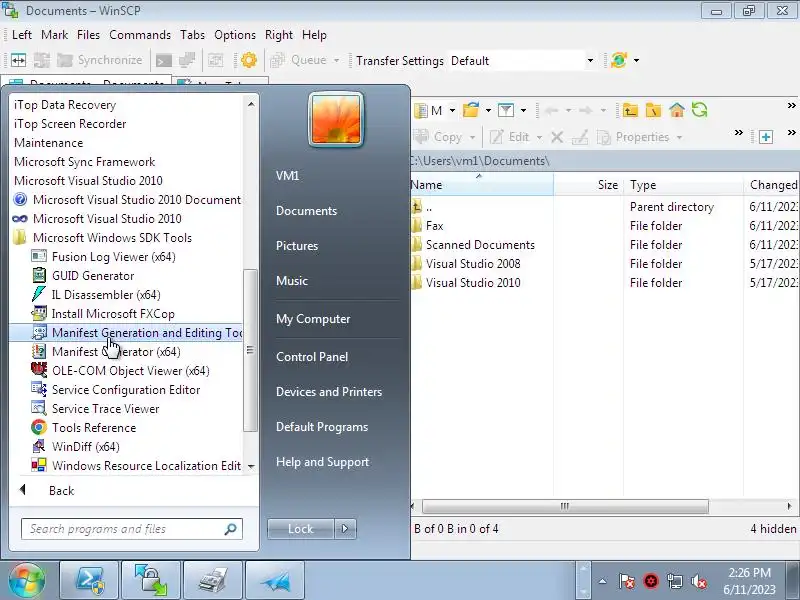800x600 pixels.
Task: Launch Manifest Generation and Editing Tool
Action: (126, 333)
